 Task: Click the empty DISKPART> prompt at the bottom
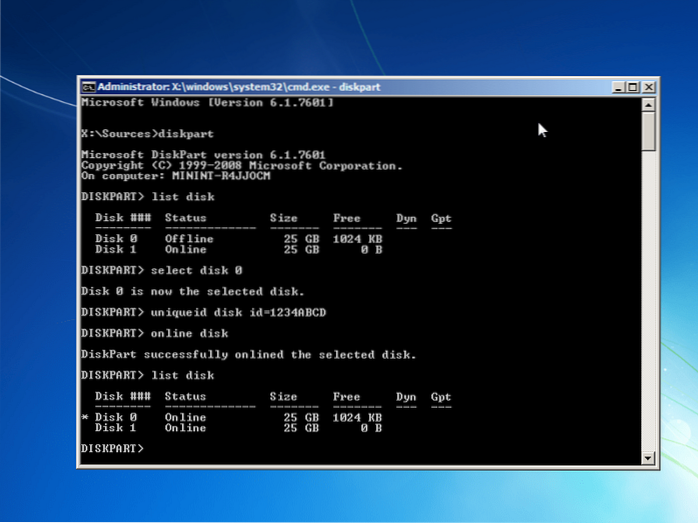click(113, 448)
